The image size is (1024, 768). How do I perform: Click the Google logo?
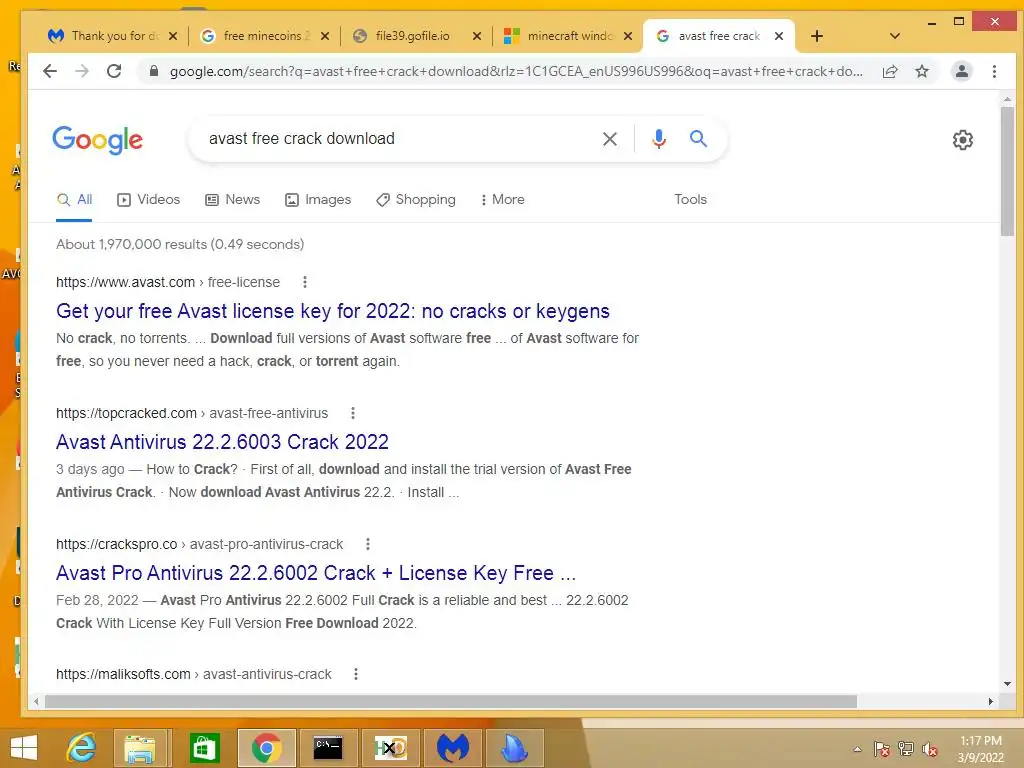[x=97, y=140]
